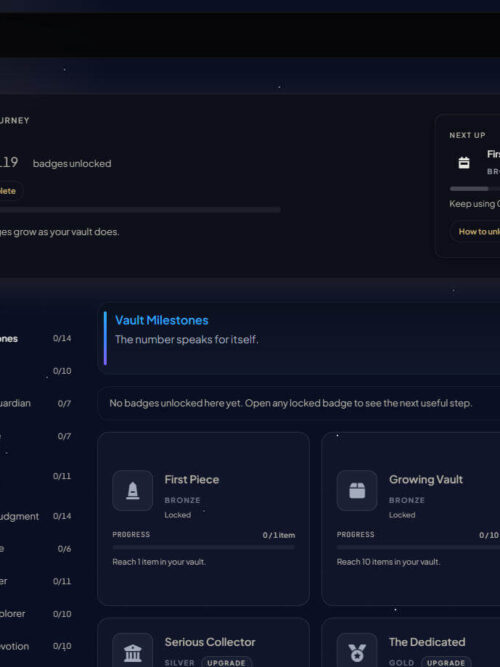
Task: Click the Serious Collector building icon
Action: pos(133,652)
